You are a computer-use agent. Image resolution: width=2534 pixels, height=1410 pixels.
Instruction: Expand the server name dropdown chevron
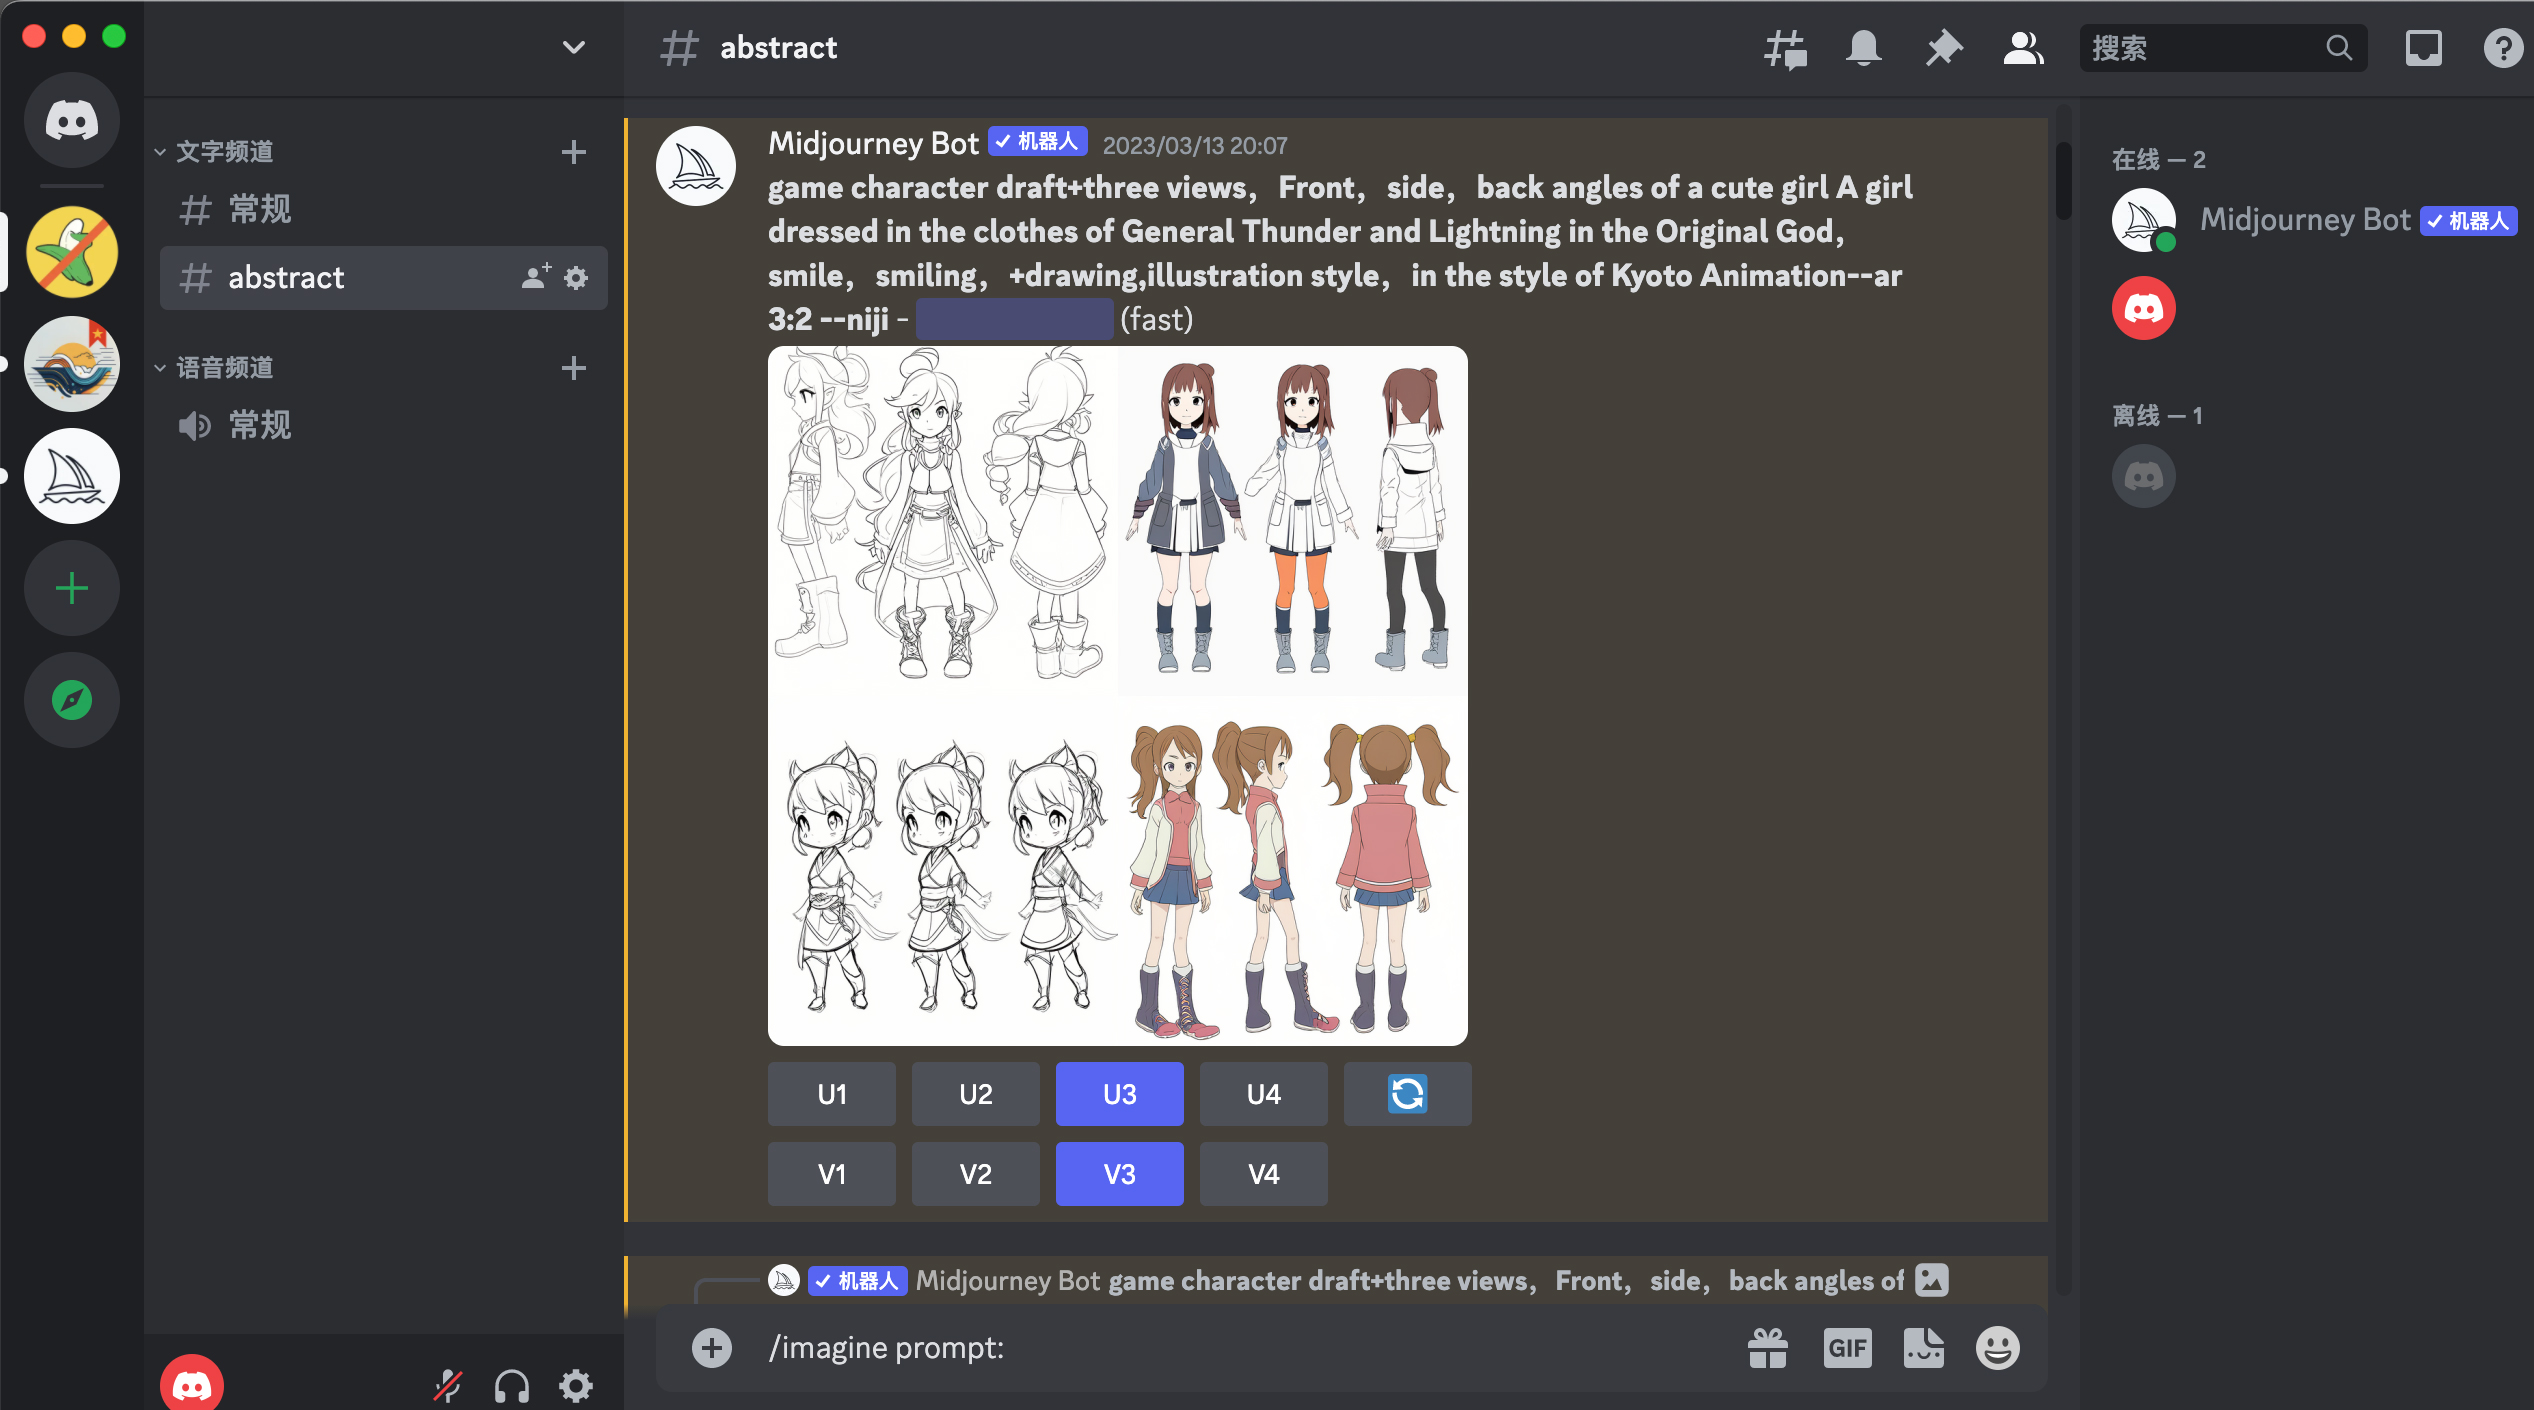[573, 48]
